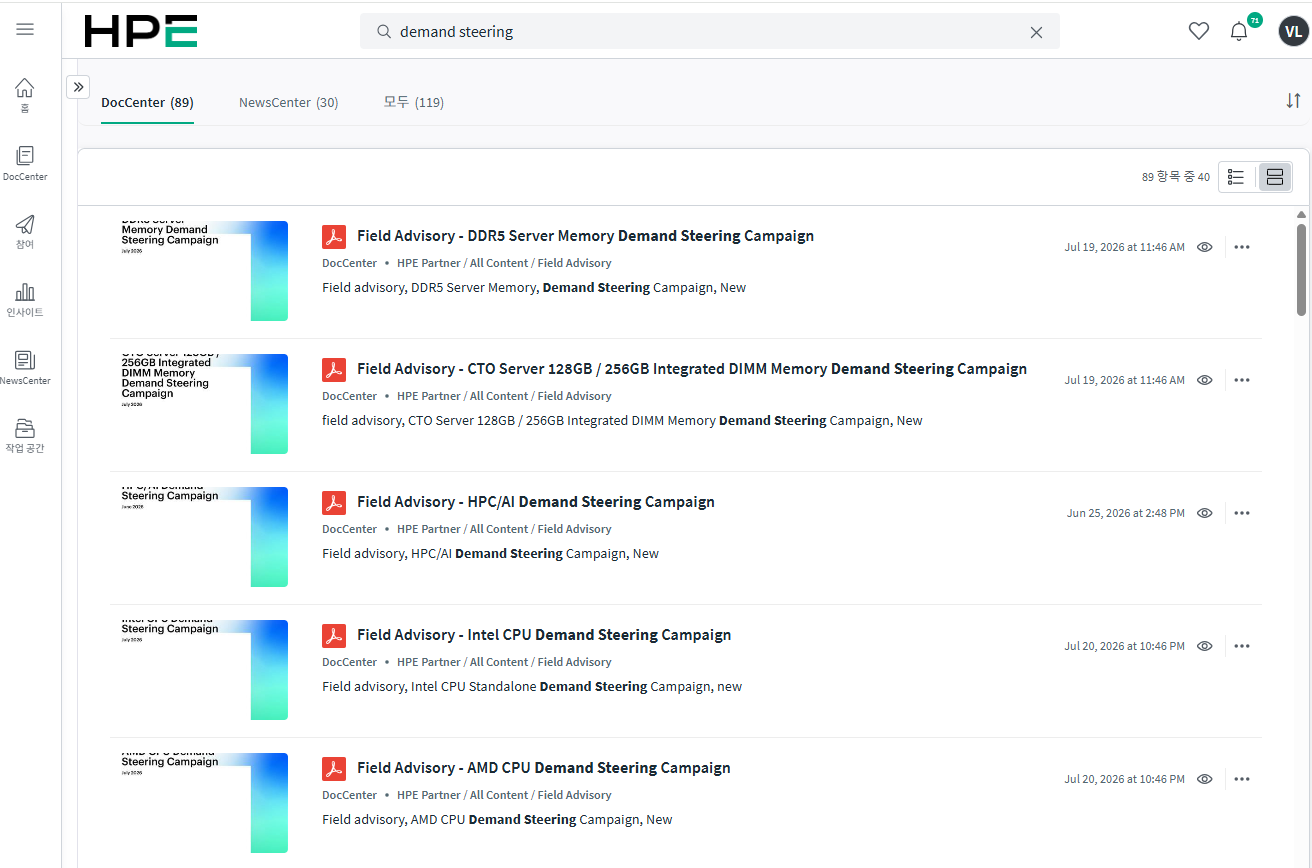Viewport: 1312px width, 868px height.
Task: Click the PDF icon of DDR5 Server Memory advisory
Action: 334,237
